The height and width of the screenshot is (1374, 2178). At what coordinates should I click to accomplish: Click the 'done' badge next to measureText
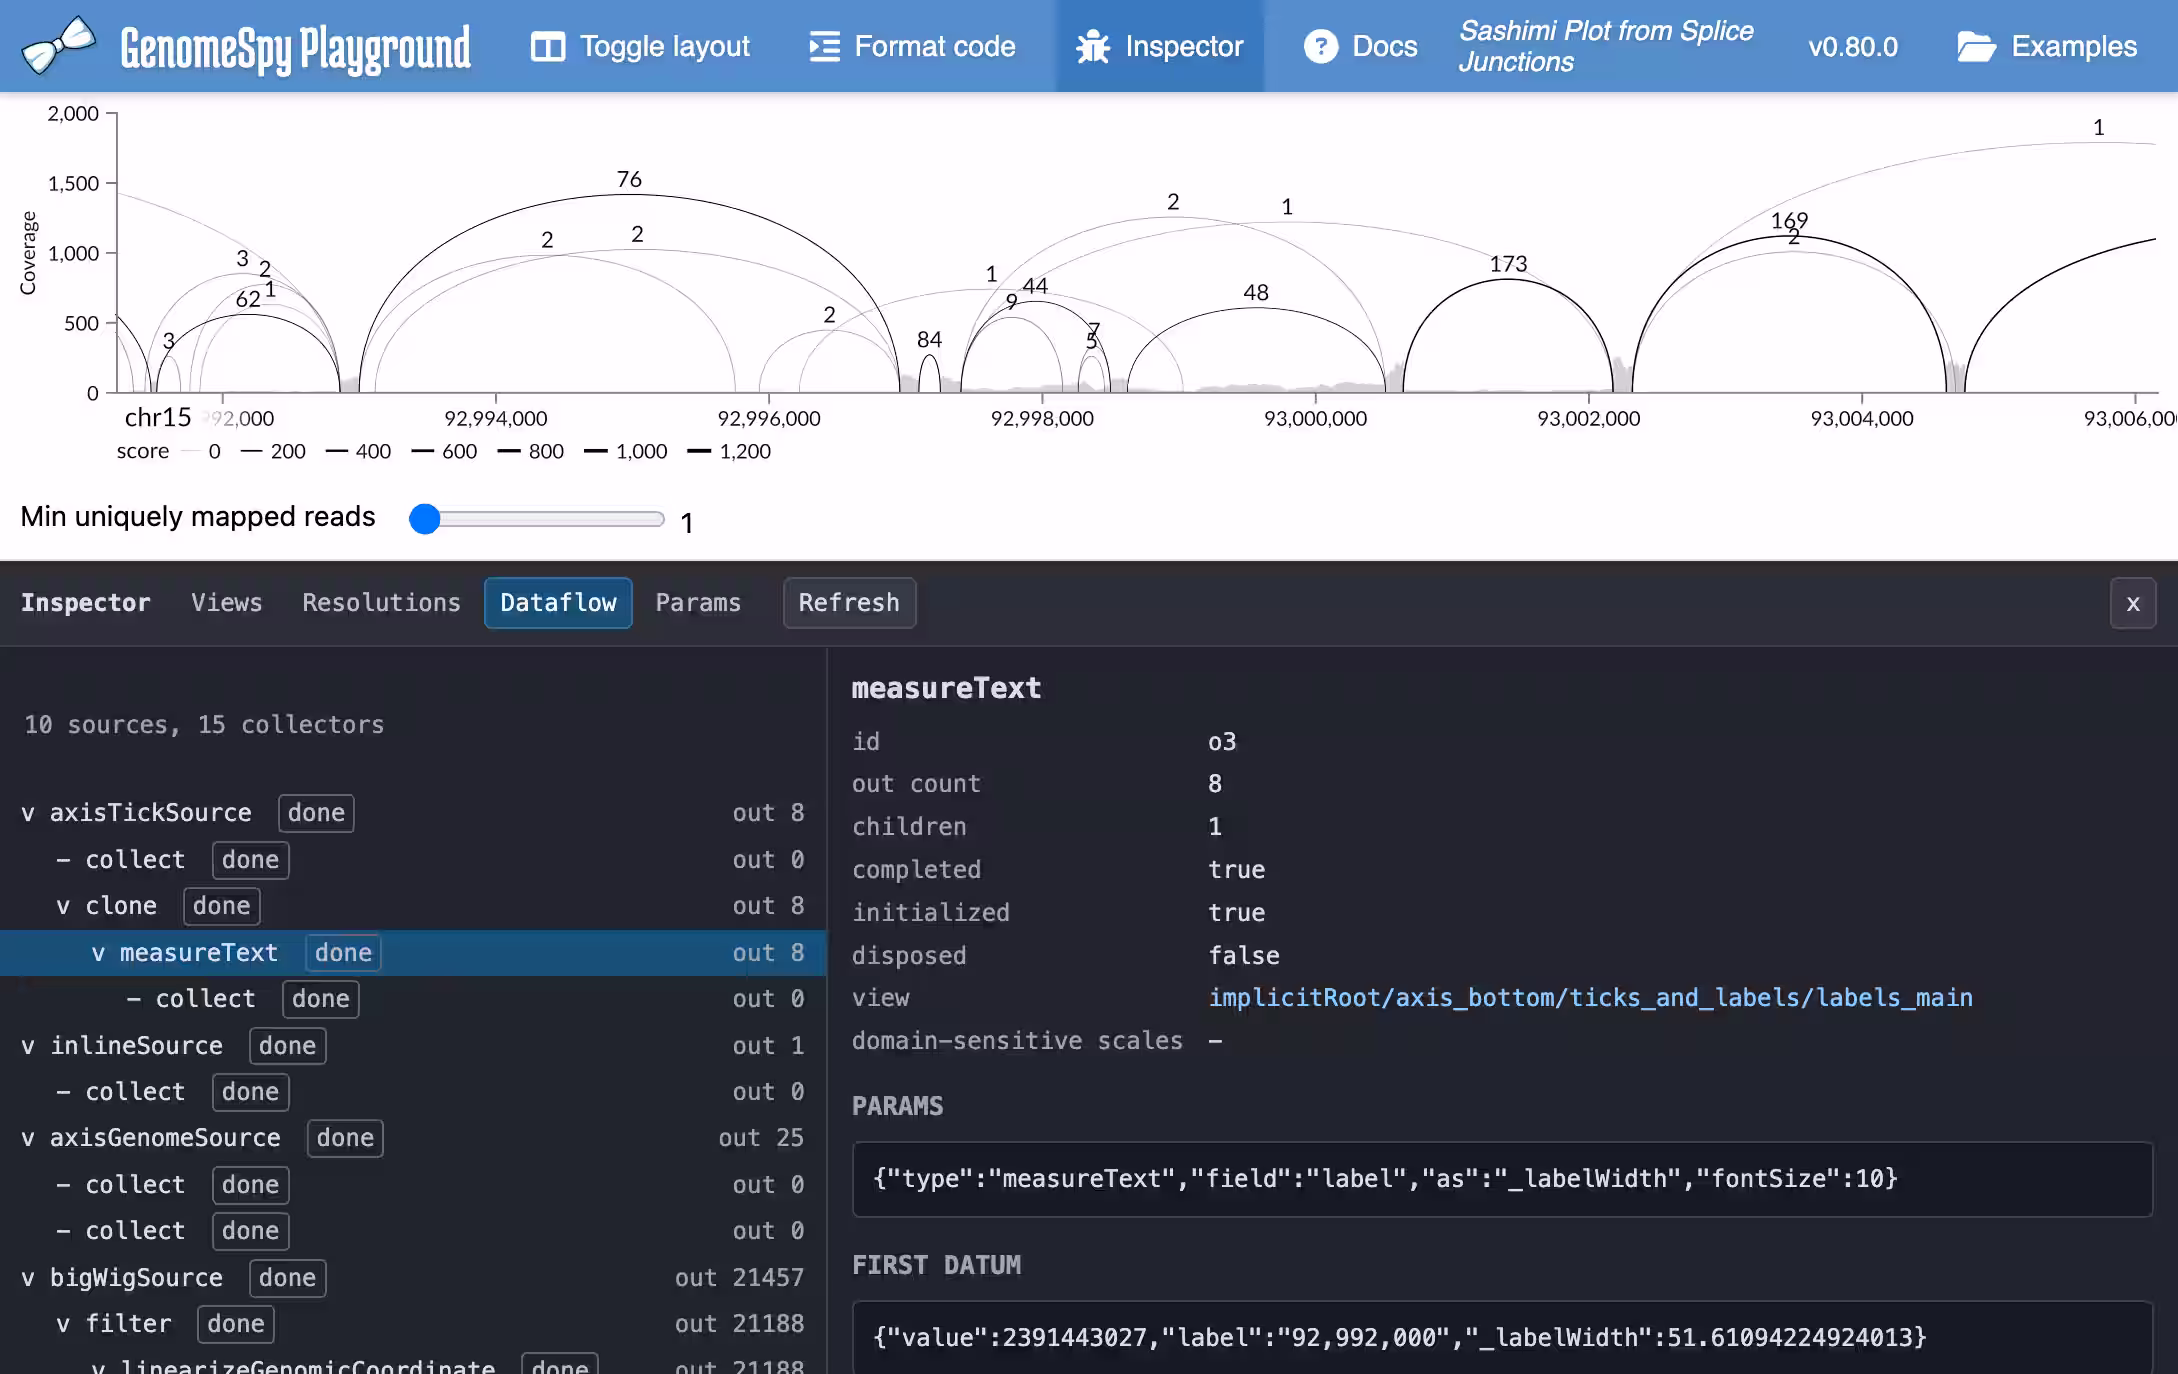click(343, 953)
